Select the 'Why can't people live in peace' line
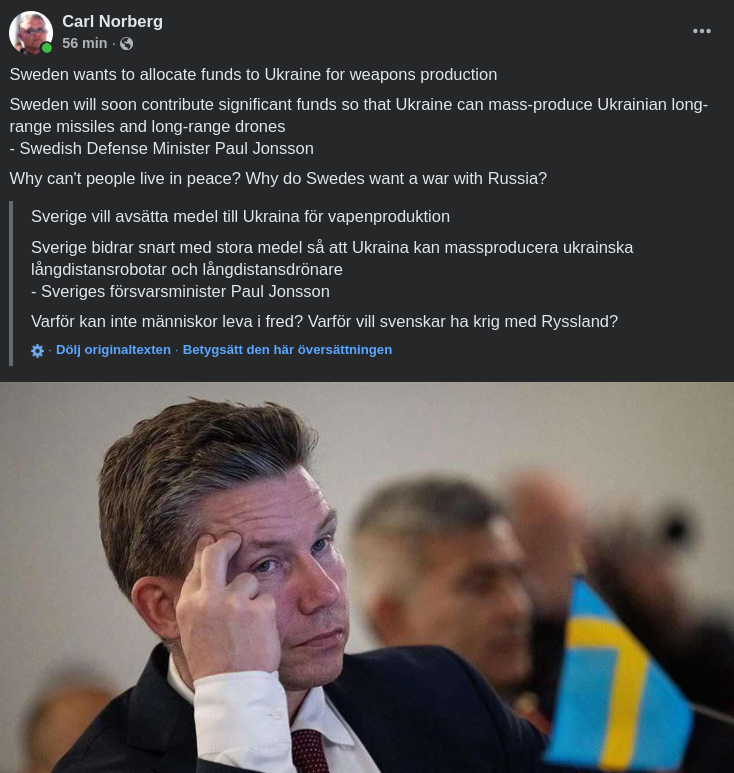 278,178
